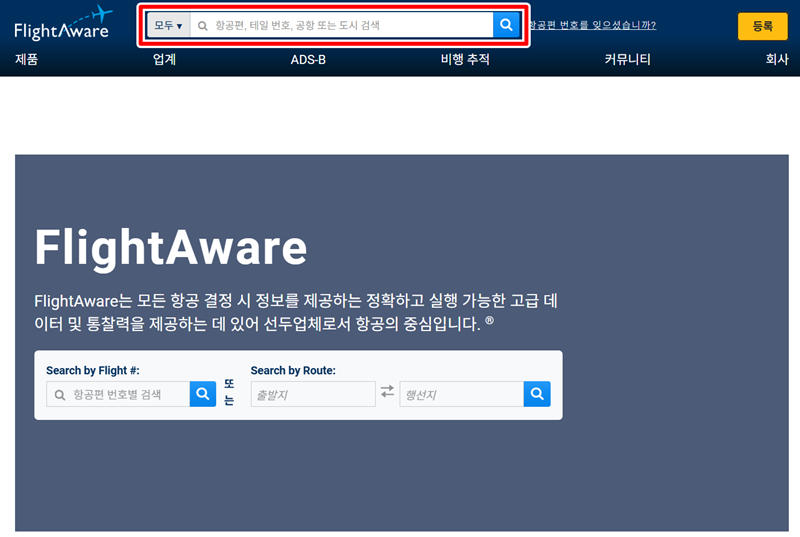Click the yellow 등록 button
The height and width of the screenshot is (537, 800).
click(763, 26)
